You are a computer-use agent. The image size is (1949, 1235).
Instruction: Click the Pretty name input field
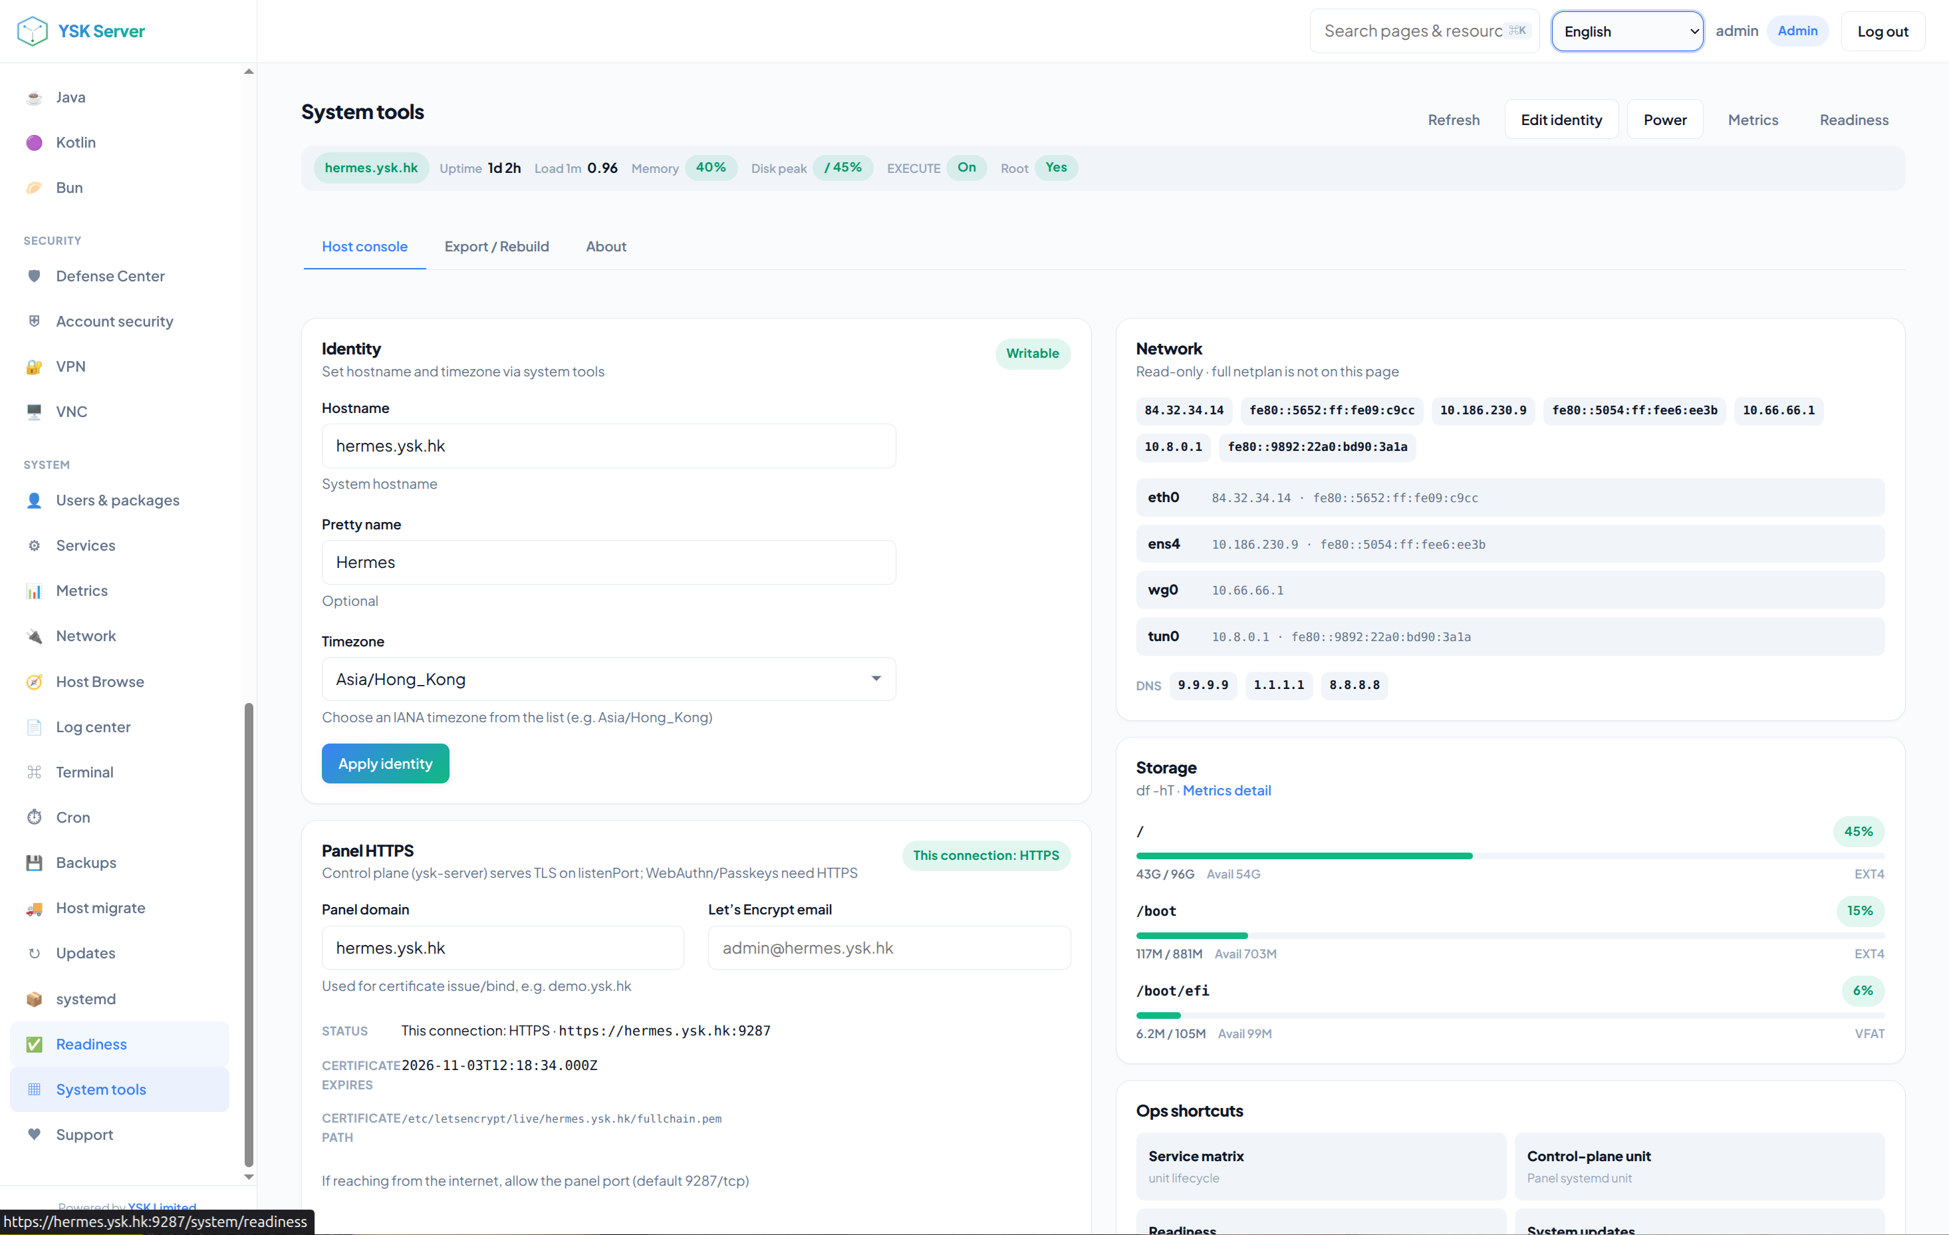pos(608,562)
